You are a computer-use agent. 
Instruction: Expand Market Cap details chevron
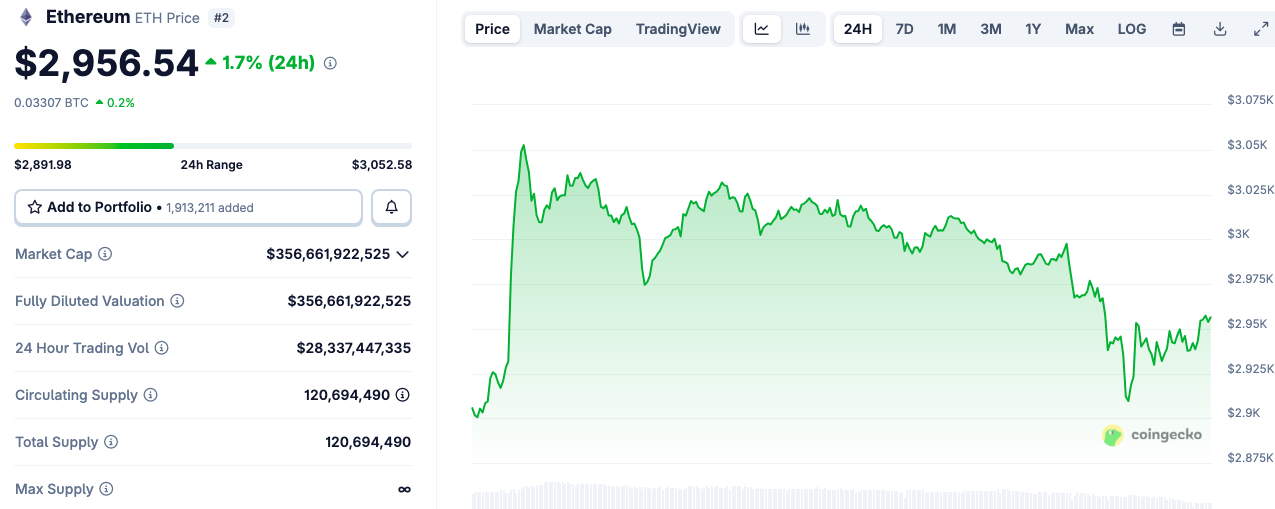(x=402, y=254)
